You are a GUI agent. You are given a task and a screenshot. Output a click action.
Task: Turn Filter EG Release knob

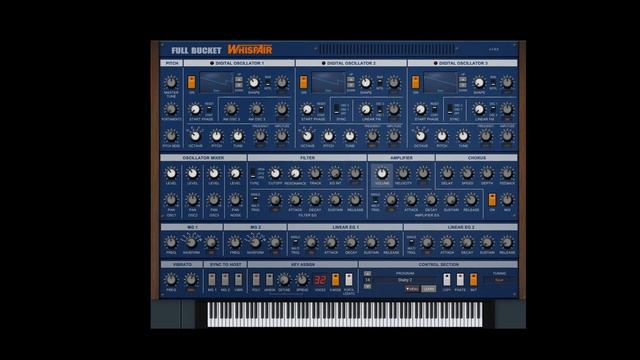point(355,200)
